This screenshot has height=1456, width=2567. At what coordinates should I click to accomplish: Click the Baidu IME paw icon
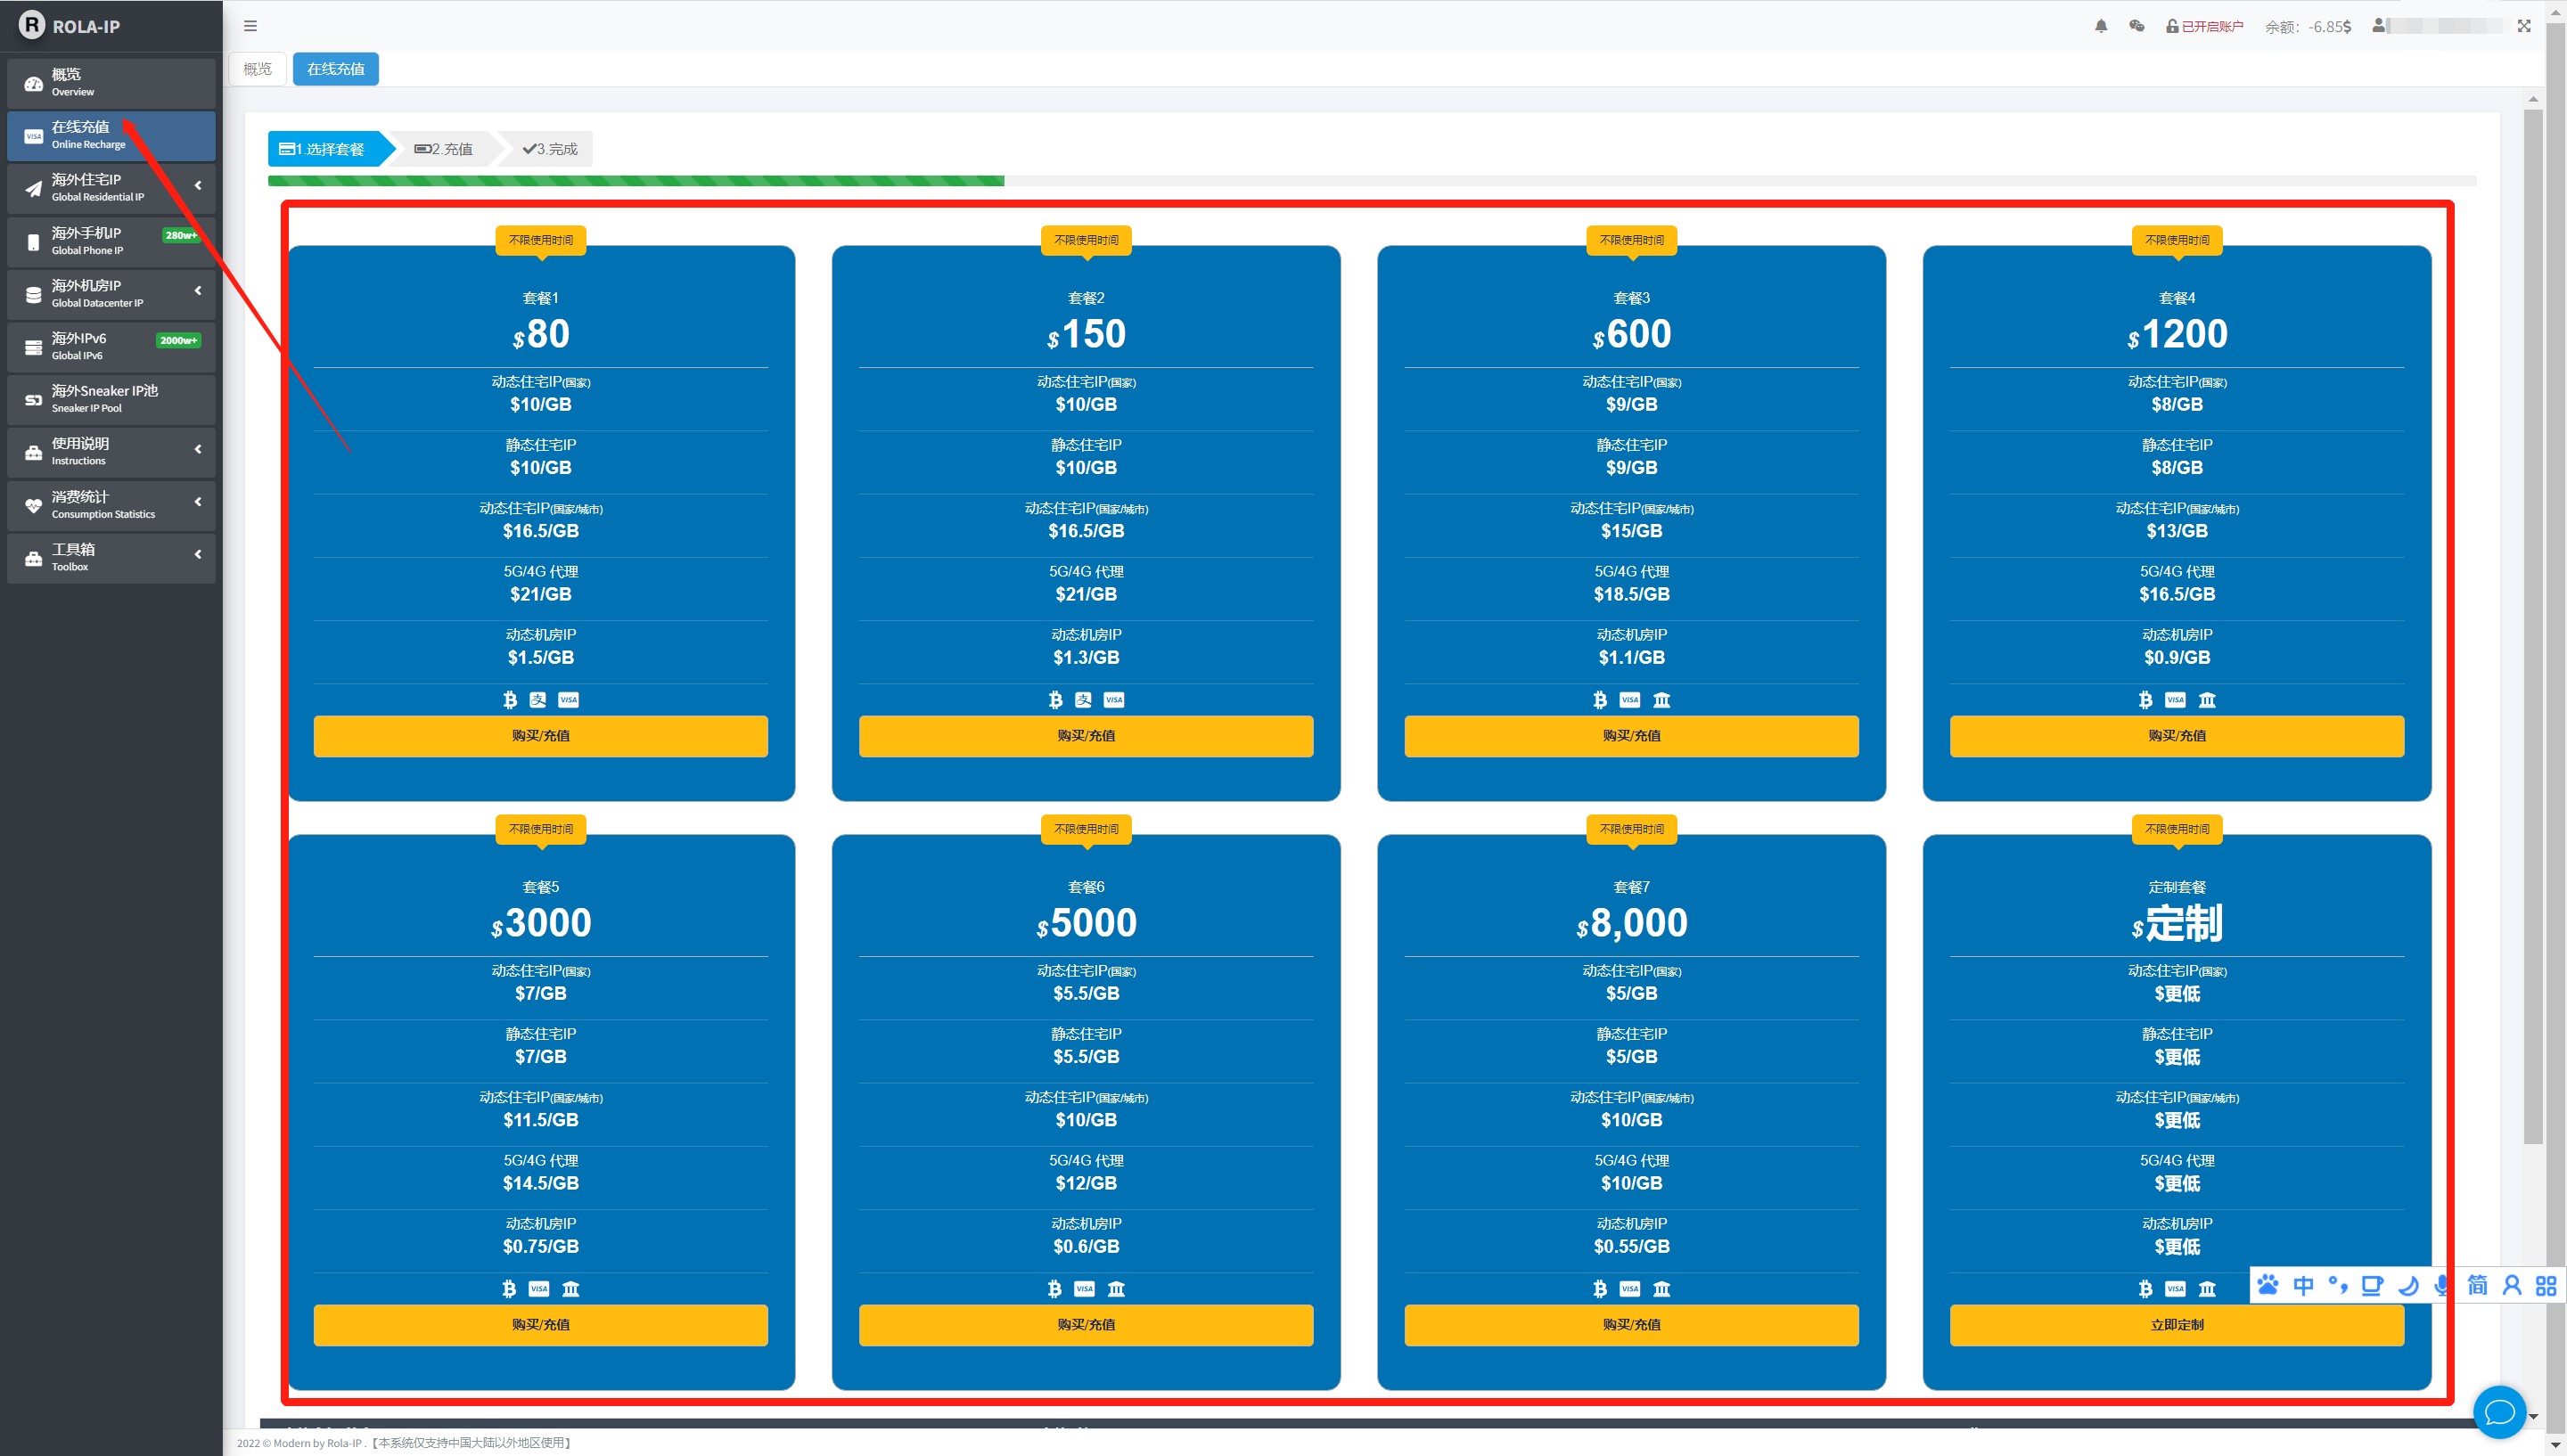tap(2268, 1285)
